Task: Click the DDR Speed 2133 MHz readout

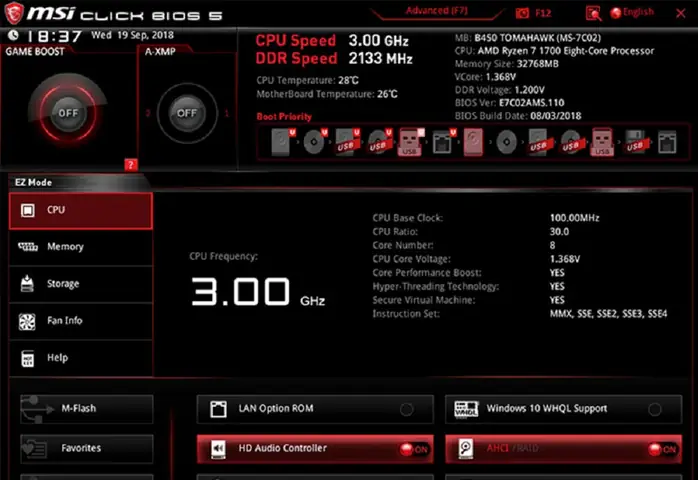Action: (334, 59)
